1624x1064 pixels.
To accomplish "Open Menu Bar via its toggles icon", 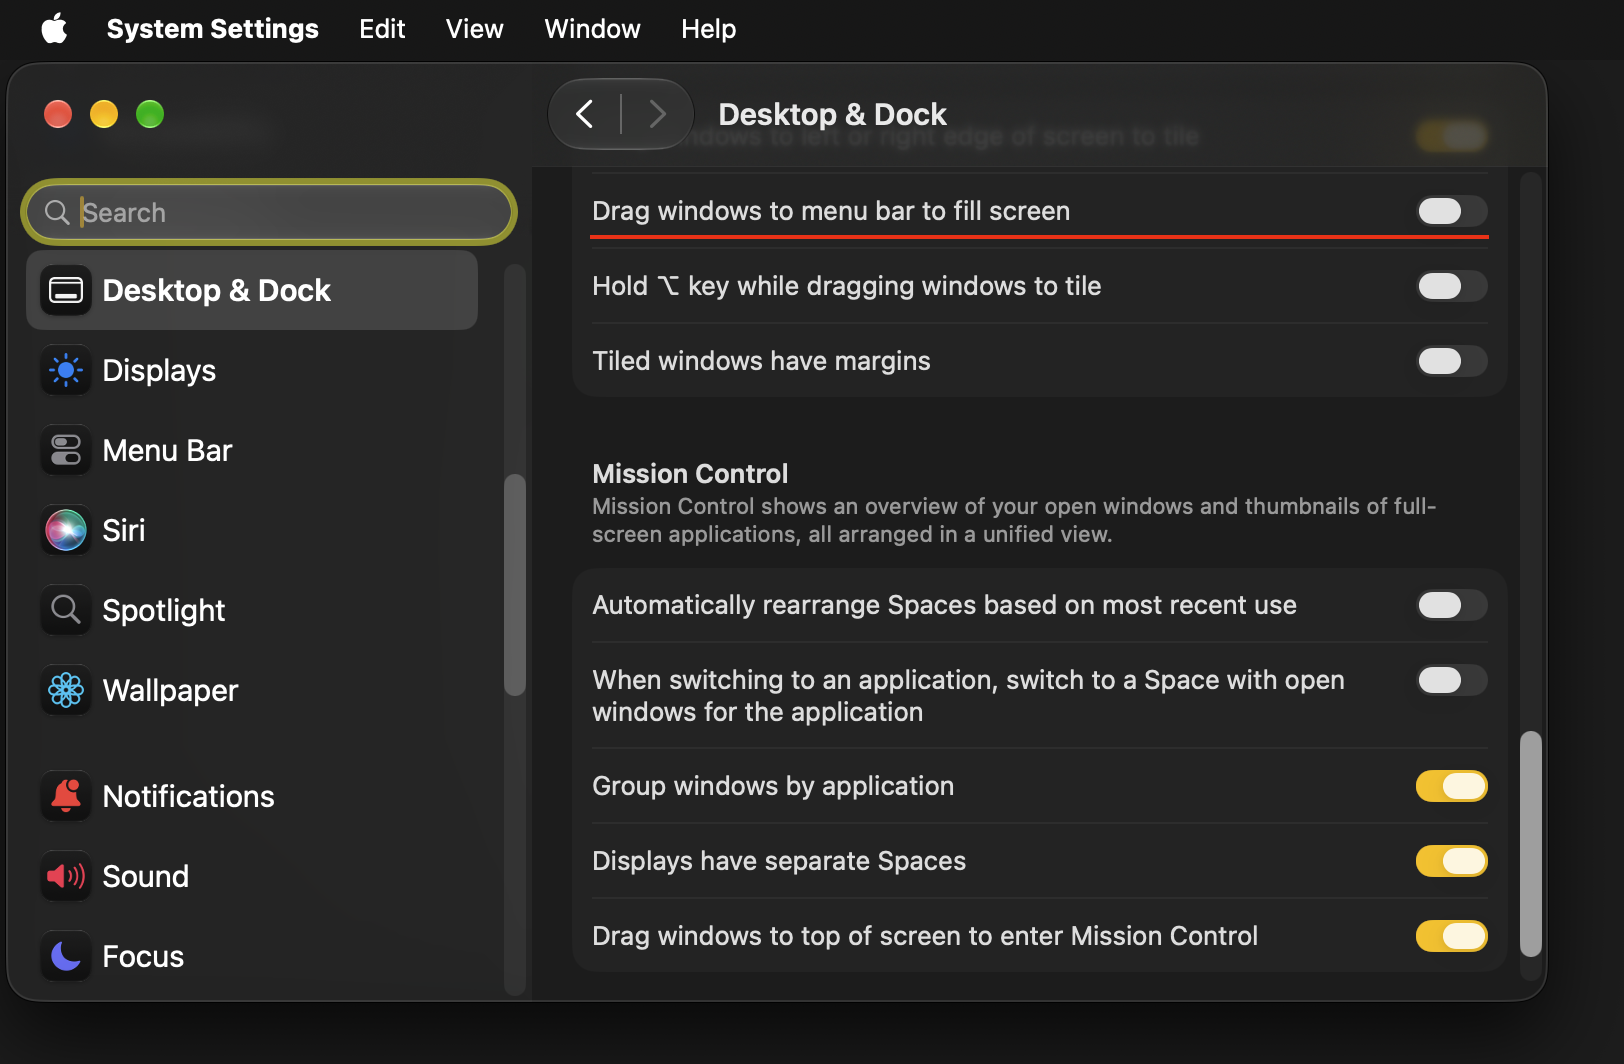I will click(x=66, y=450).
